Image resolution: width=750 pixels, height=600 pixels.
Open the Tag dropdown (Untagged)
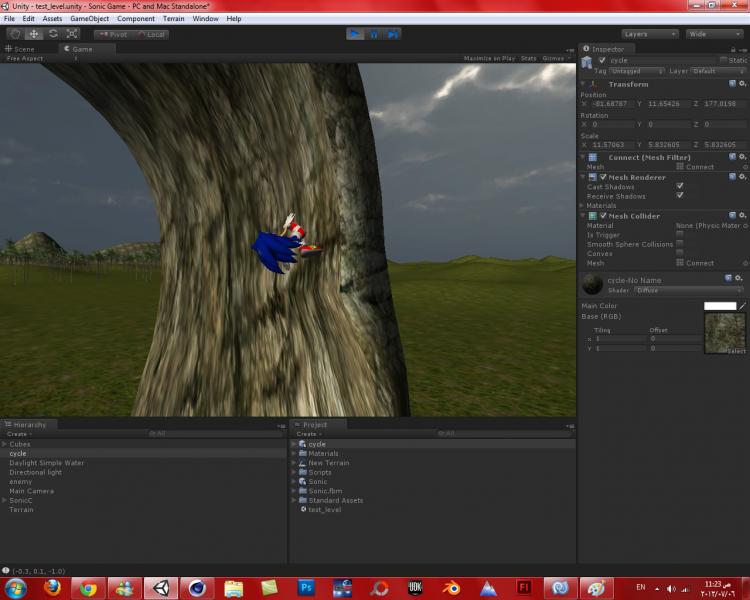point(637,71)
